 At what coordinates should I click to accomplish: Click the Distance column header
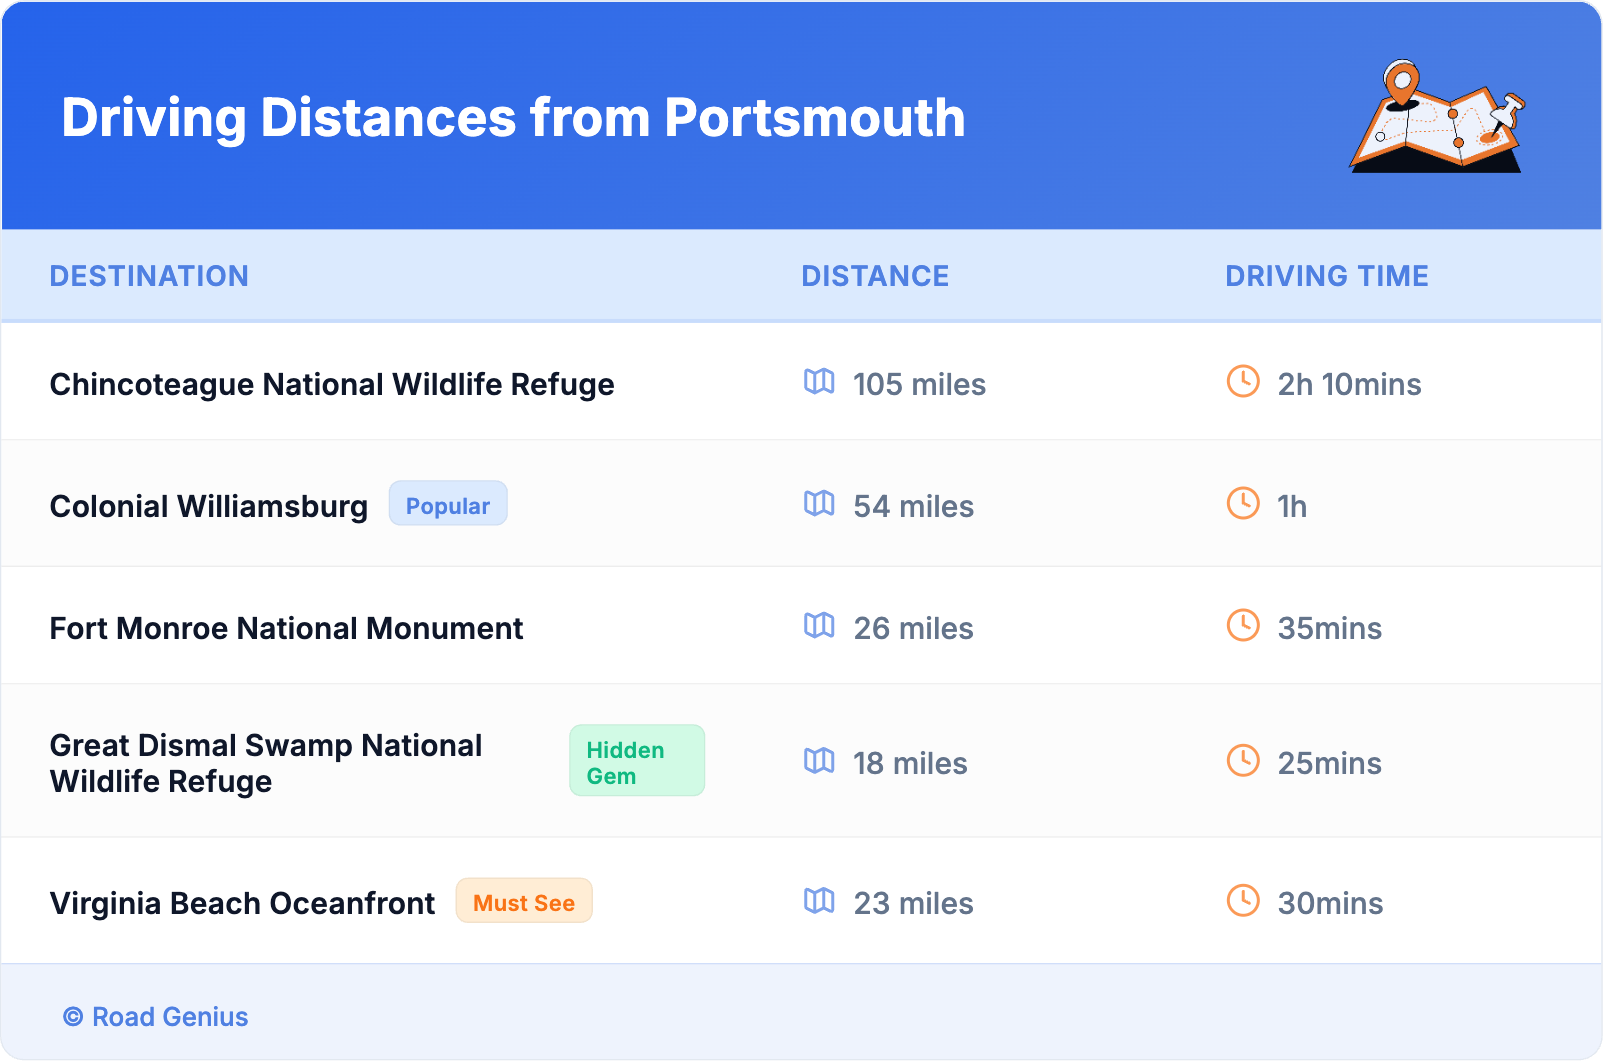[x=875, y=276]
